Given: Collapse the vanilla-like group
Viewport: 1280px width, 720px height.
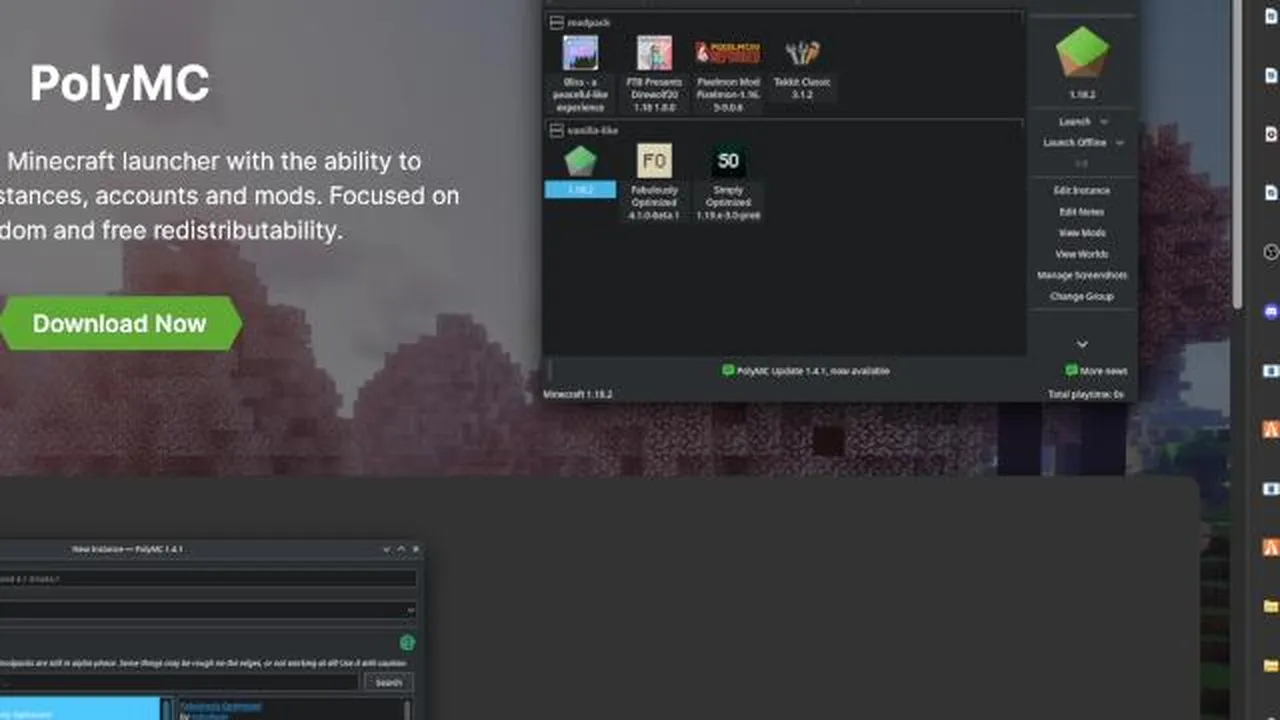Looking at the screenshot, I should [556, 130].
